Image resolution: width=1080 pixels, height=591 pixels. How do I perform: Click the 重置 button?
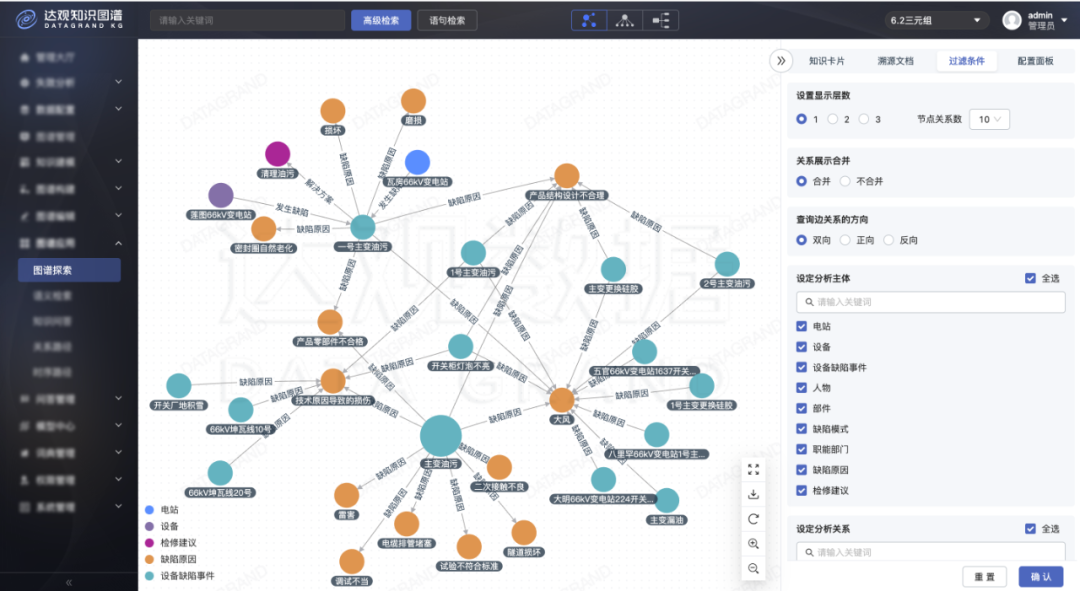pyautogui.click(x=984, y=577)
